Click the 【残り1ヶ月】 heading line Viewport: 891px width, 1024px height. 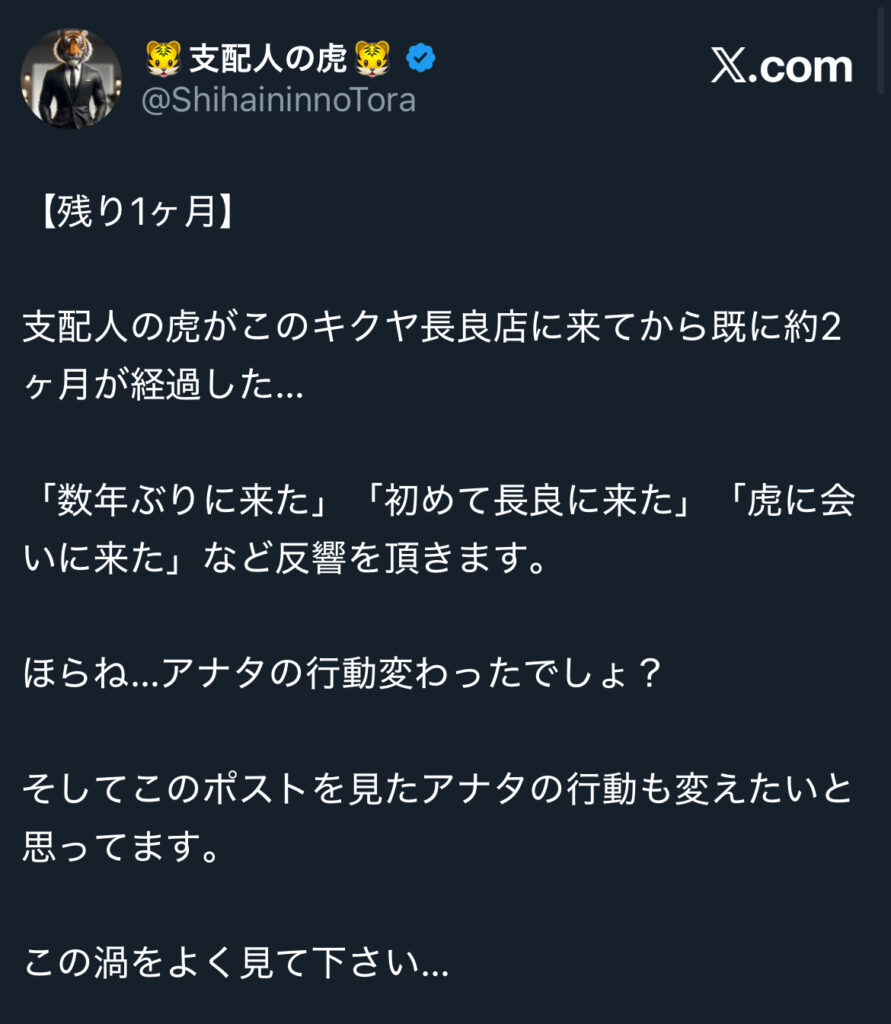129,214
